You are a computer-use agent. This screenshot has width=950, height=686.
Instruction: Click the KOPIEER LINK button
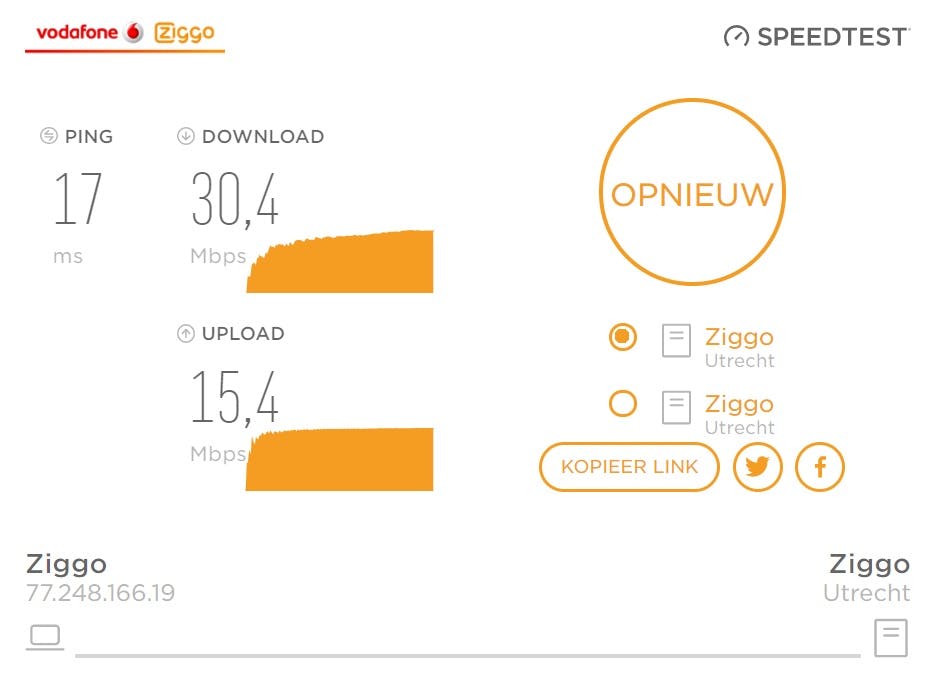[x=629, y=467]
